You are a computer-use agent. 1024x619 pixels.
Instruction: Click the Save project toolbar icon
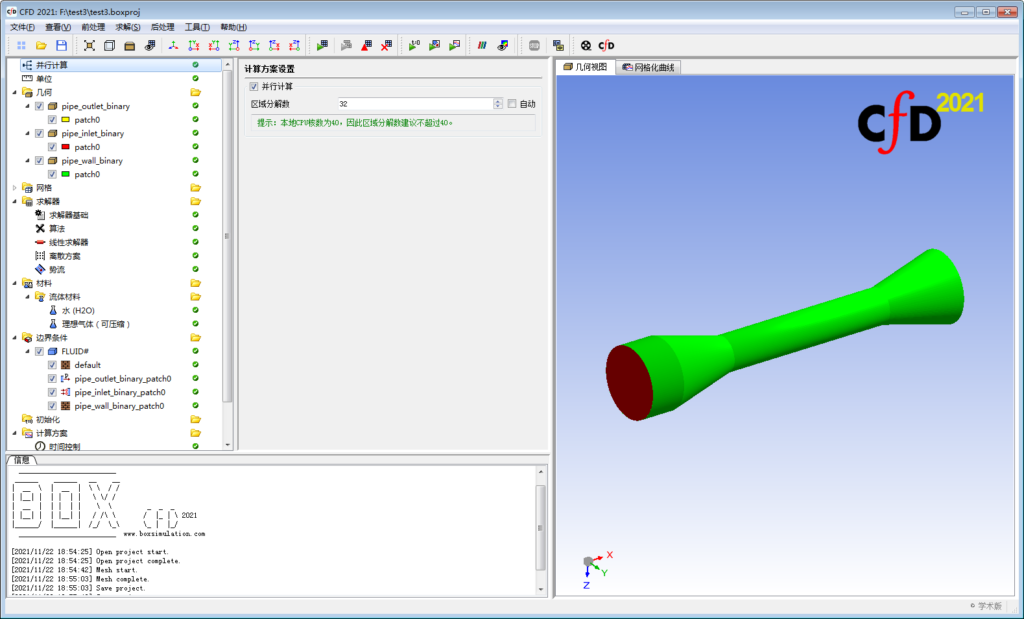pyautogui.click(x=61, y=46)
